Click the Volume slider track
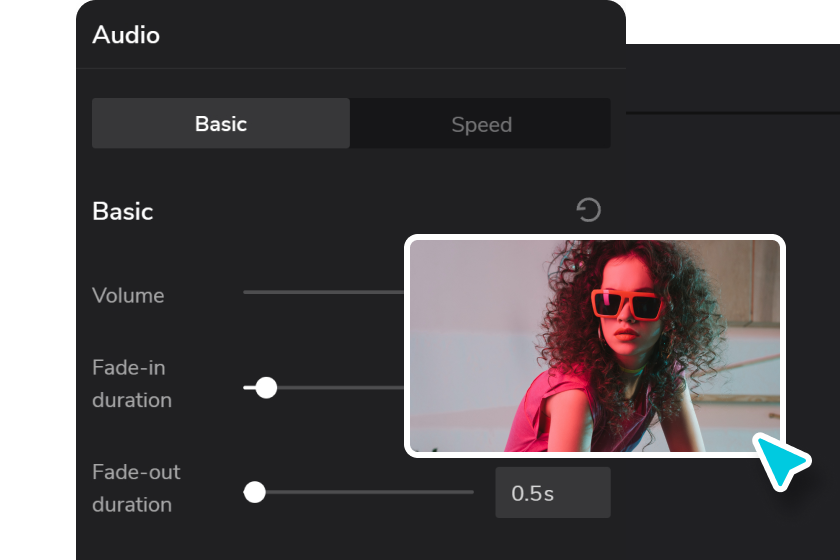This screenshot has height=560, width=840. (324, 292)
